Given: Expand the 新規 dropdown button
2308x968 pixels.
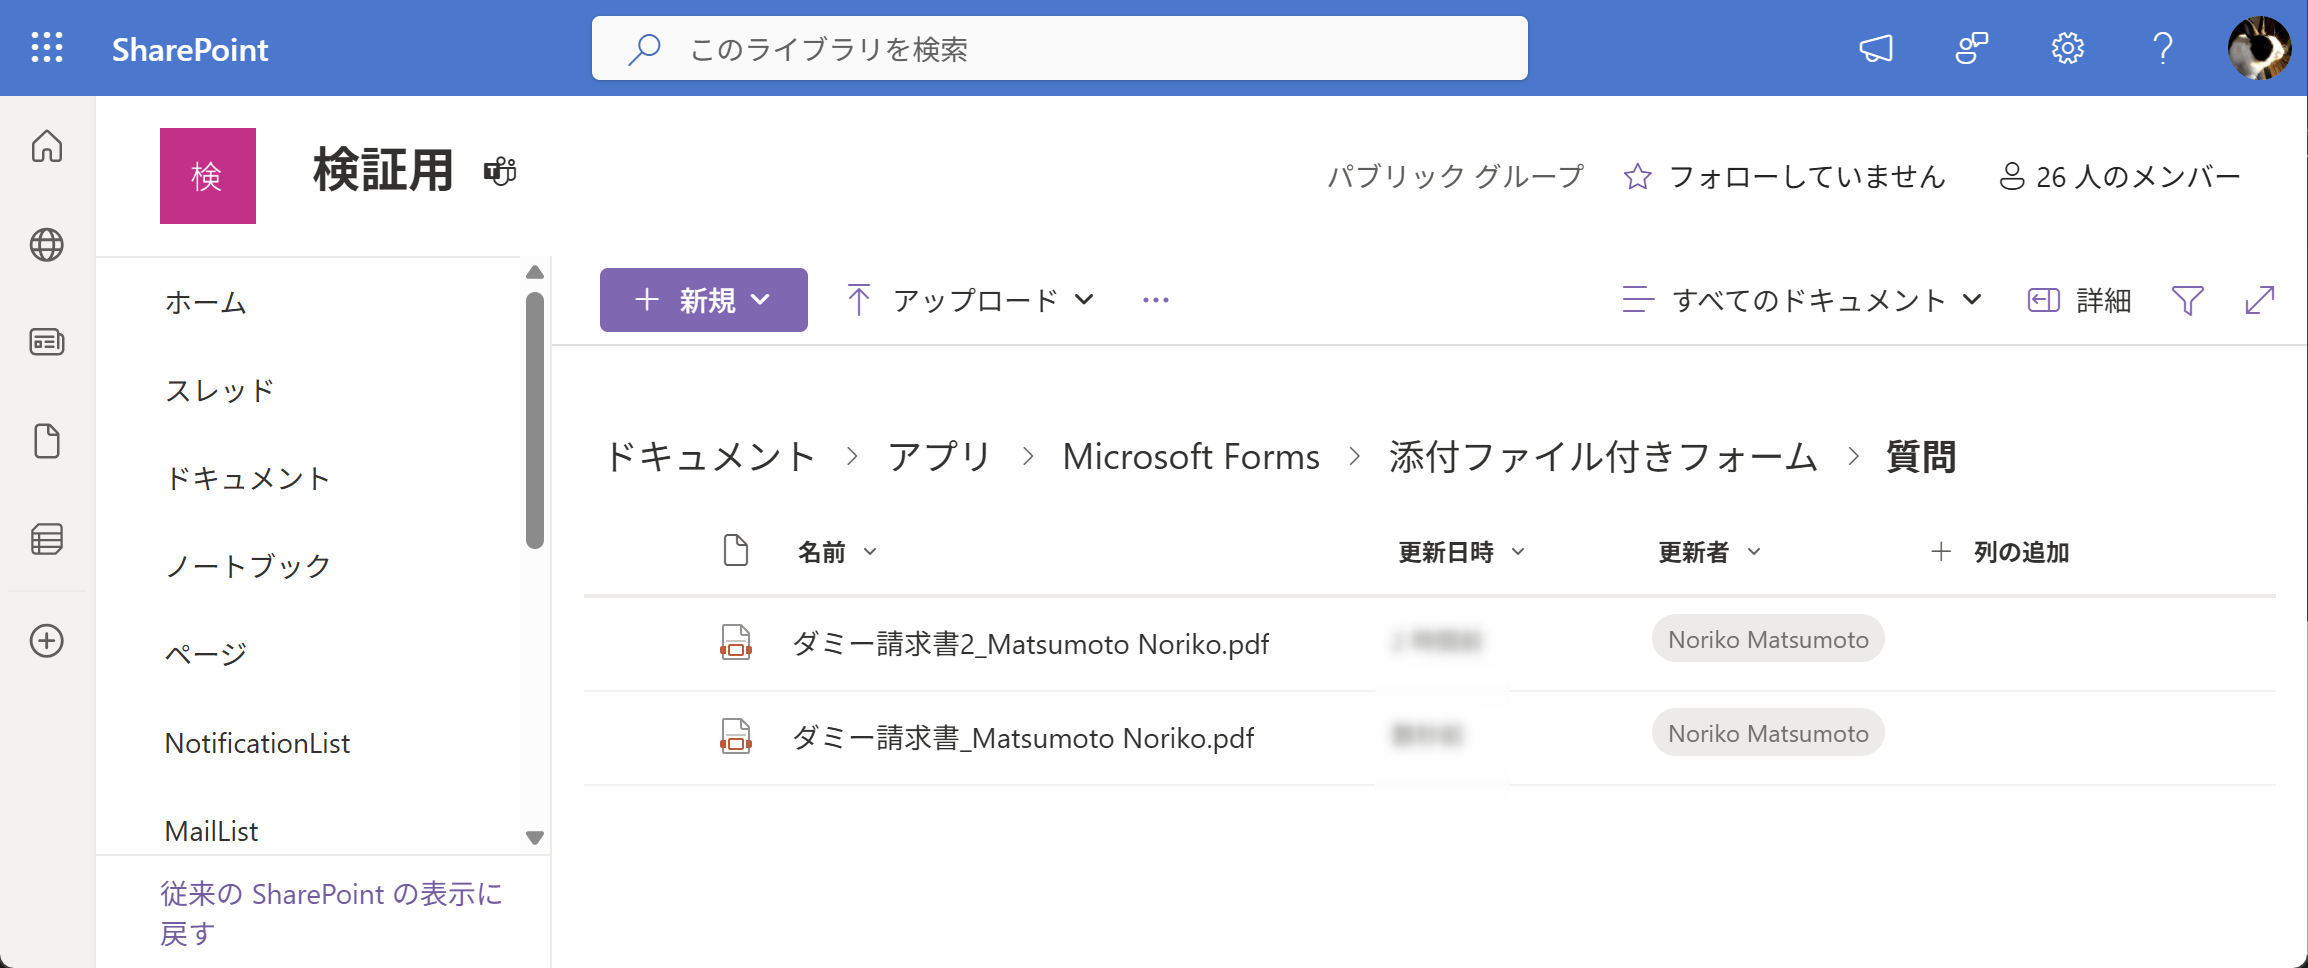Looking at the screenshot, I should point(703,300).
